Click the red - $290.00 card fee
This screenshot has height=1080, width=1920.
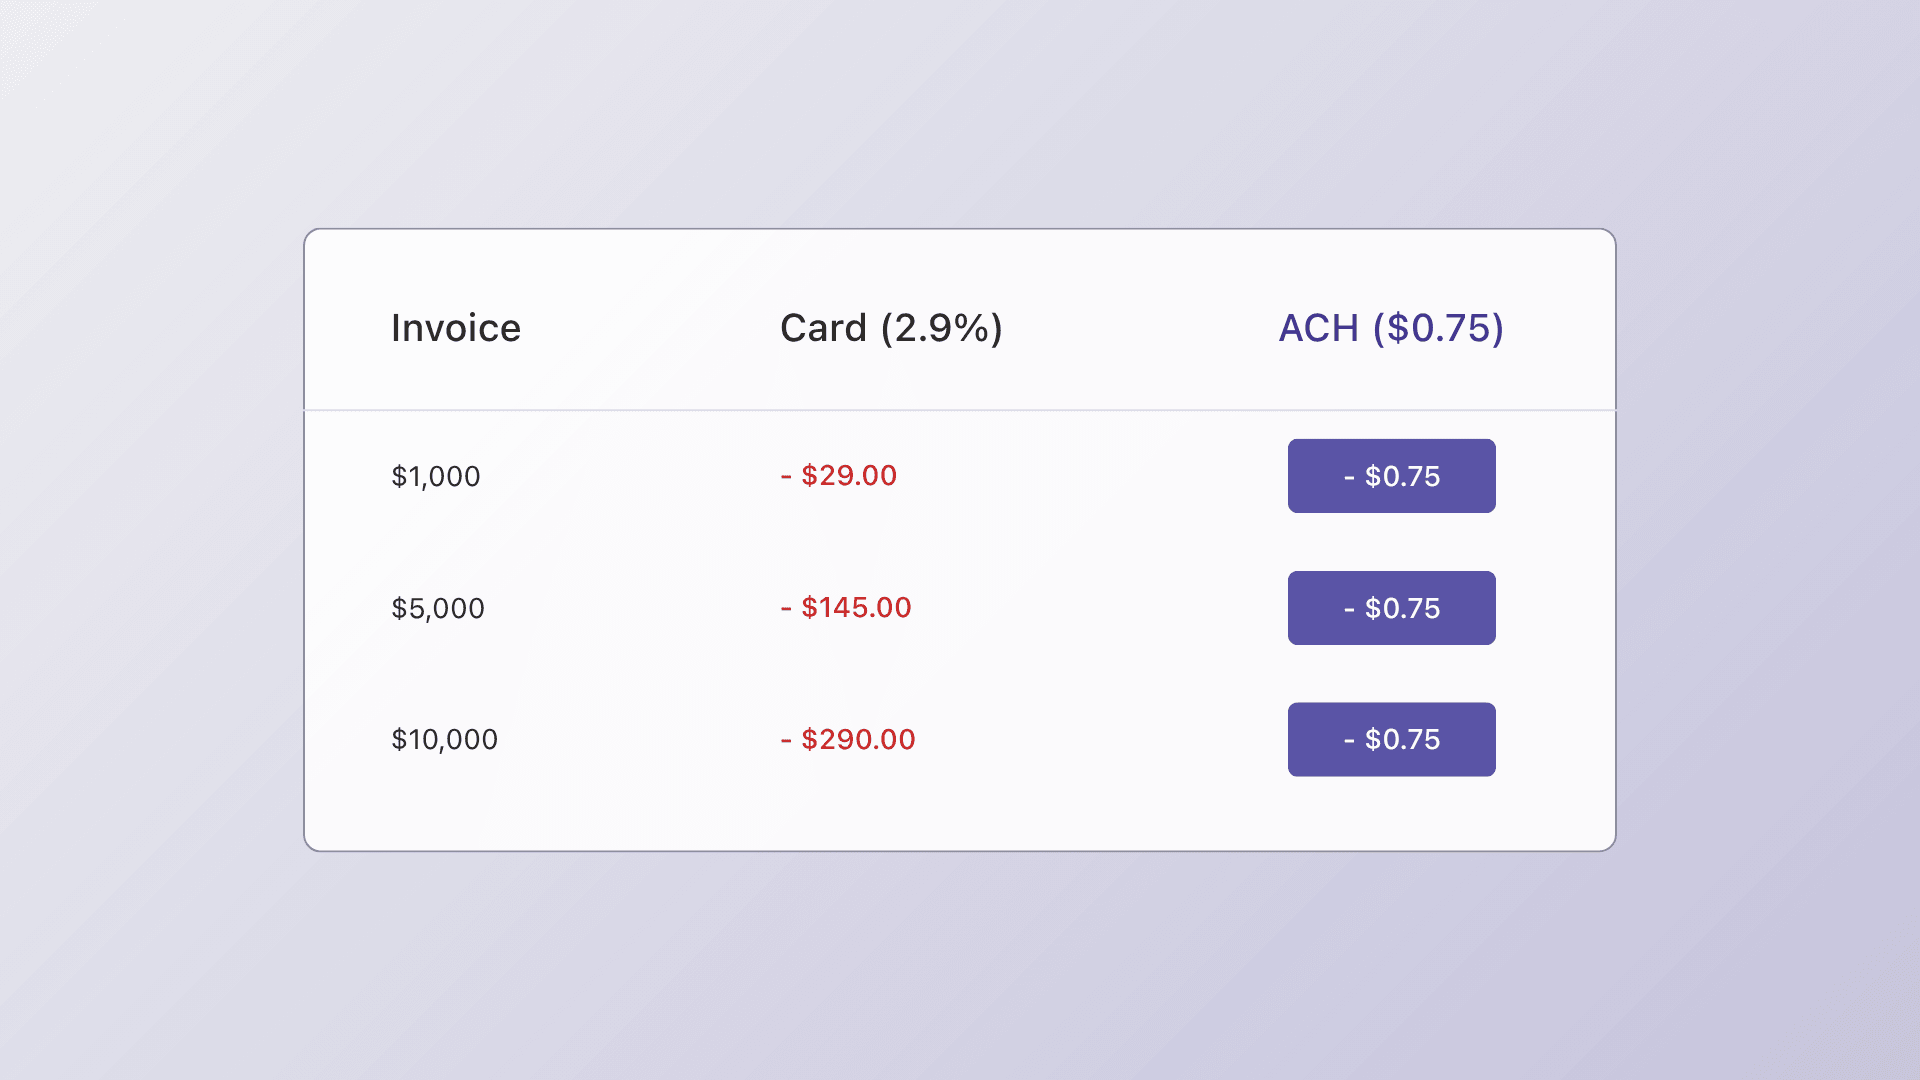point(848,740)
